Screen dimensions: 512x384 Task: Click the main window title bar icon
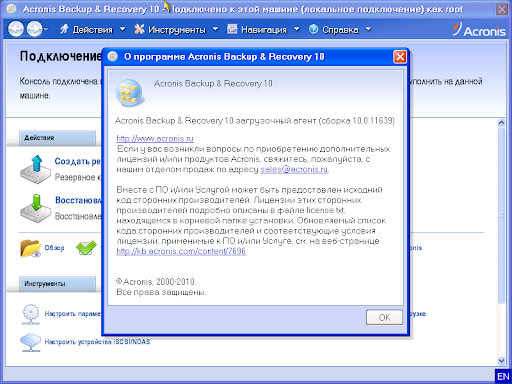[11, 9]
